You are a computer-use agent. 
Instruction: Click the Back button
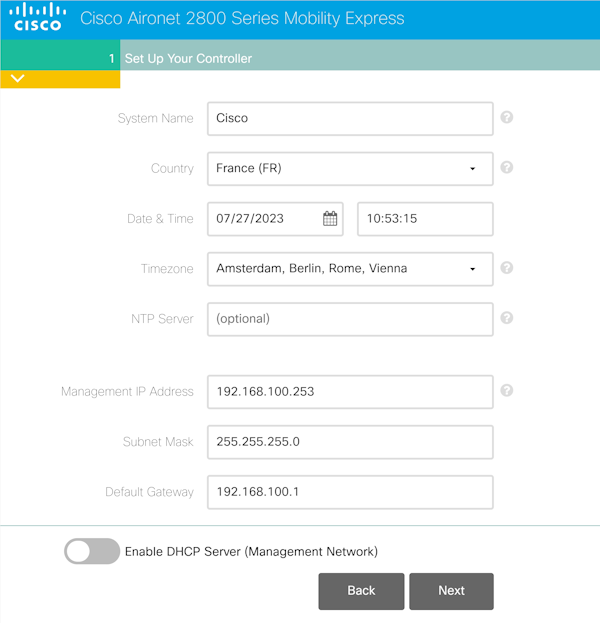pyautogui.click(x=361, y=591)
